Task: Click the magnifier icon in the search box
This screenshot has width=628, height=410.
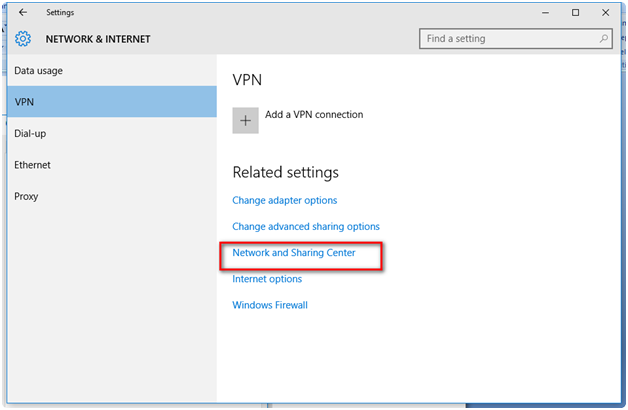Action: 604,39
